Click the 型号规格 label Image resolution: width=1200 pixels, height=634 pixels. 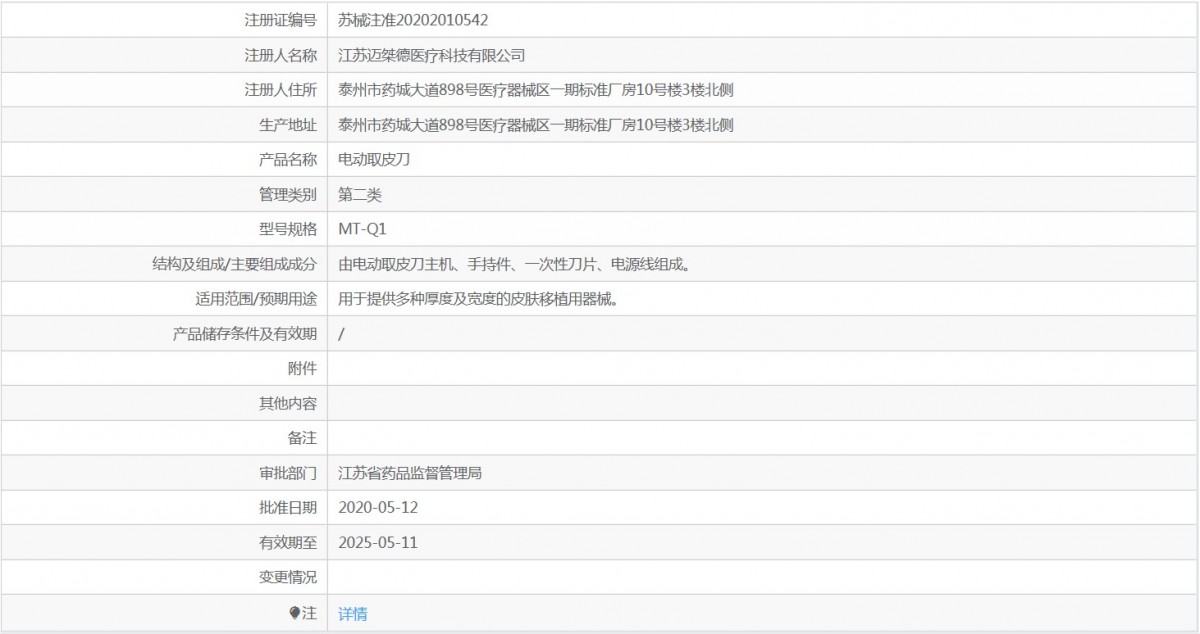coord(288,229)
